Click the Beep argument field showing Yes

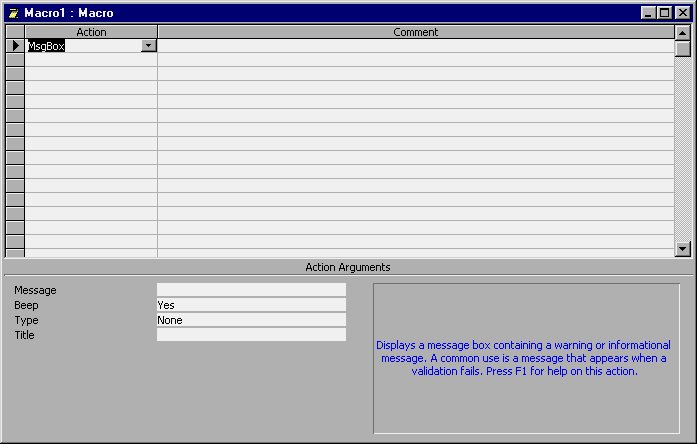250,305
